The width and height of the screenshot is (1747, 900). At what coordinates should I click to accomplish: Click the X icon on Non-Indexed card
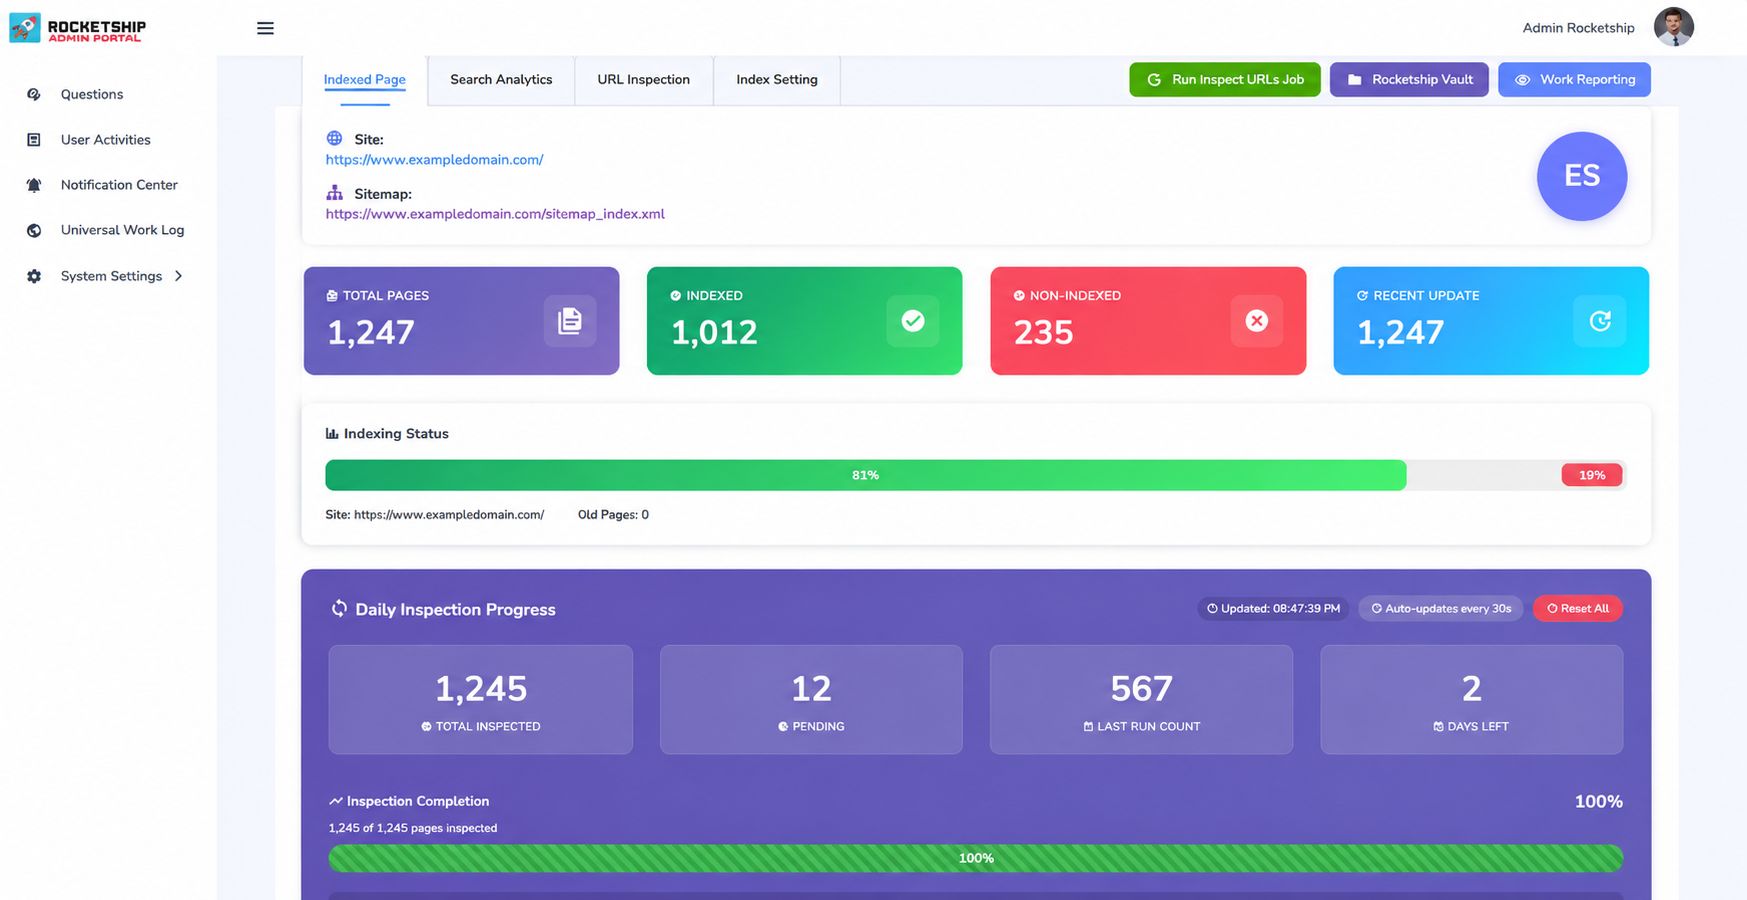[1257, 321]
